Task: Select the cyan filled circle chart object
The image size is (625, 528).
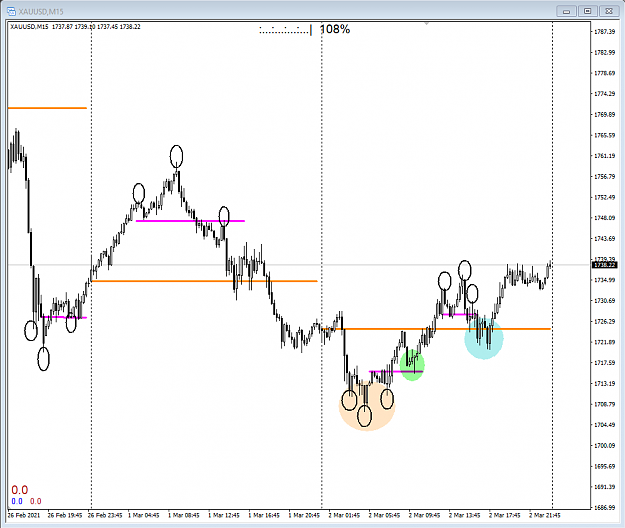Action: 484,338
